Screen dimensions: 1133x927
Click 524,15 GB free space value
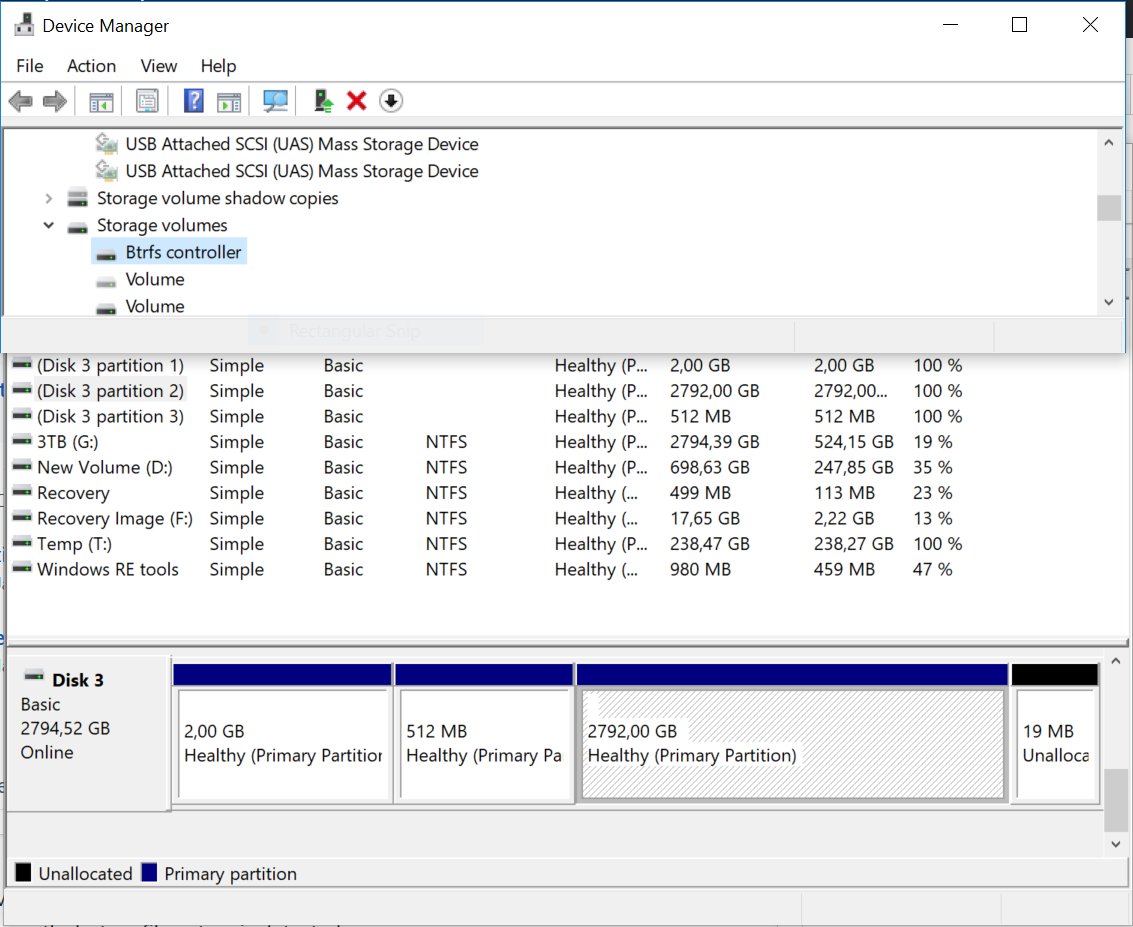tap(853, 441)
